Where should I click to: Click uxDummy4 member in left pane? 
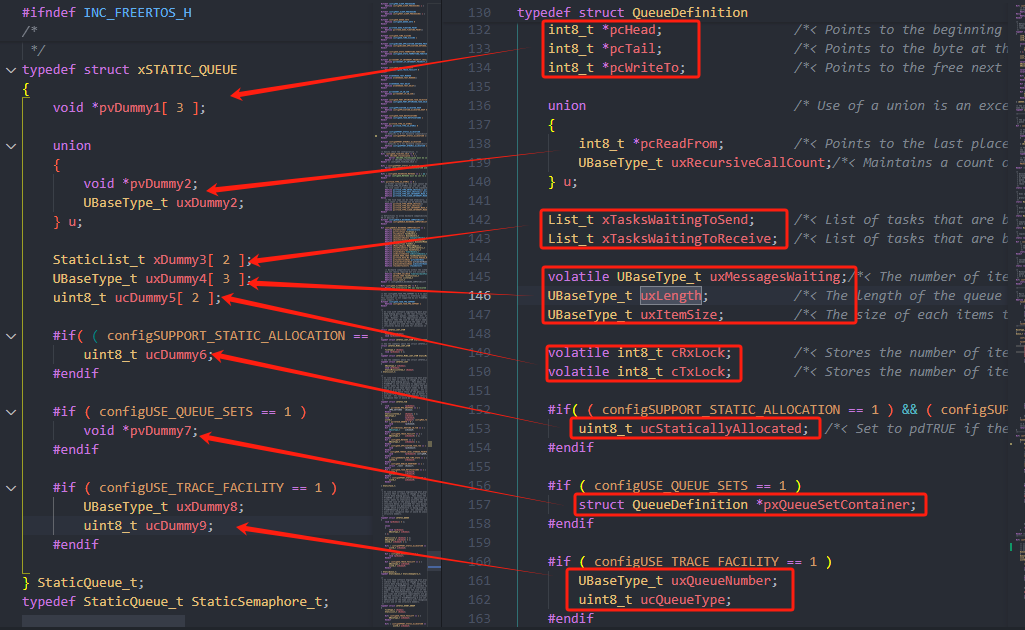(x=176, y=278)
